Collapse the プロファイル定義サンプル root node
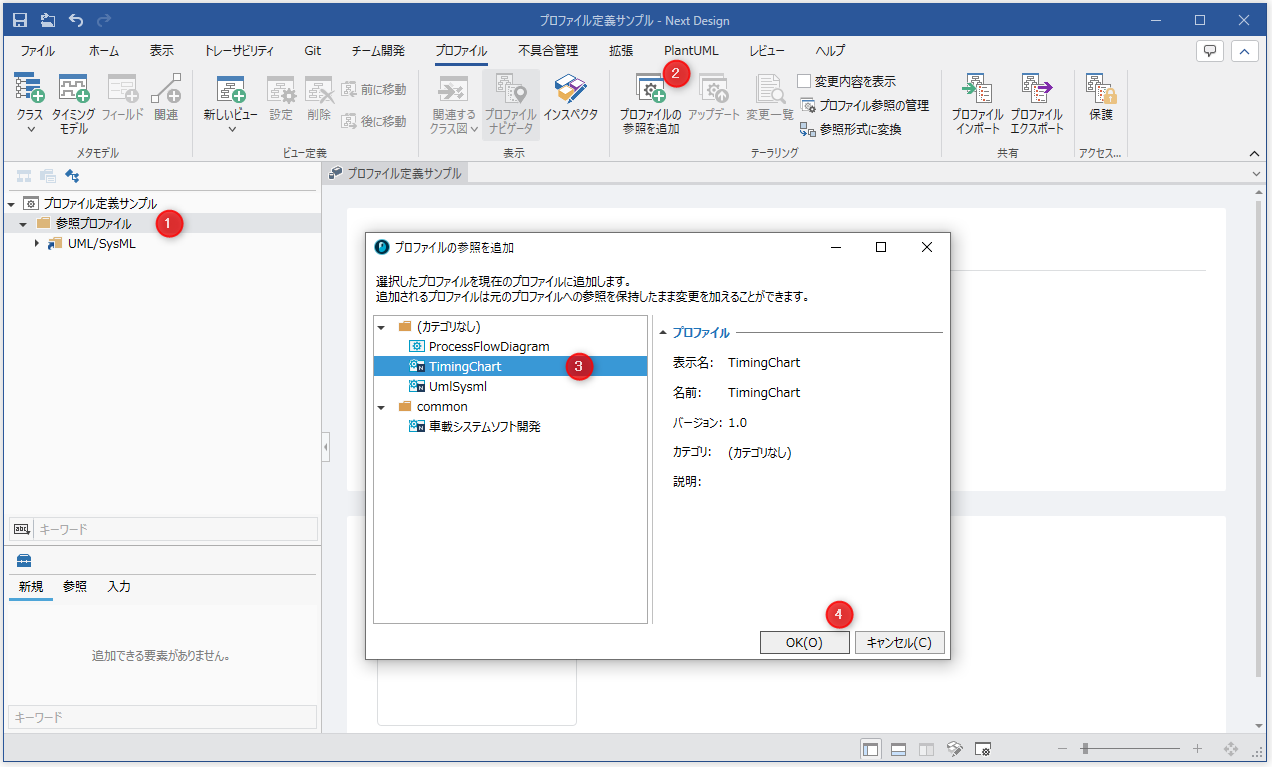 click(x=11, y=203)
